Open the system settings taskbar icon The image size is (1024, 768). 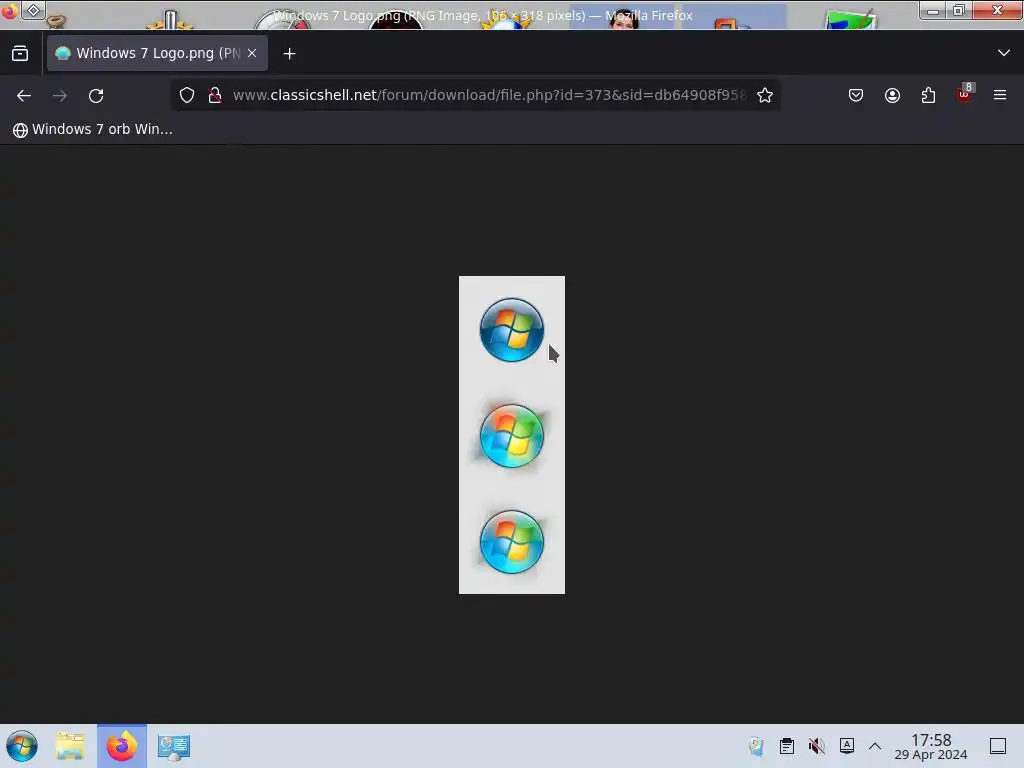pyautogui.click(x=174, y=746)
